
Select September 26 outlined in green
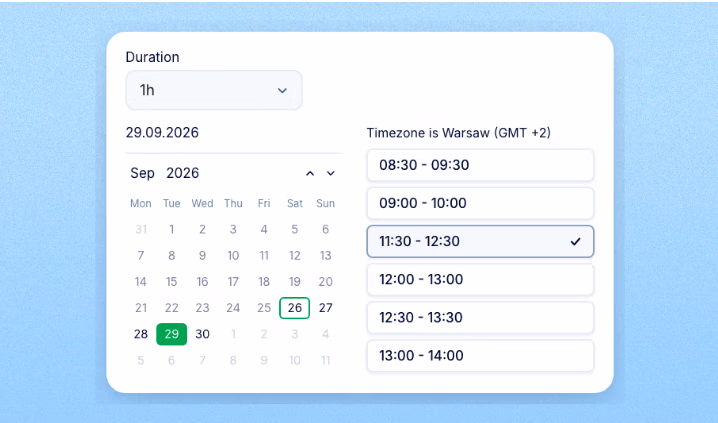coord(294,308)
